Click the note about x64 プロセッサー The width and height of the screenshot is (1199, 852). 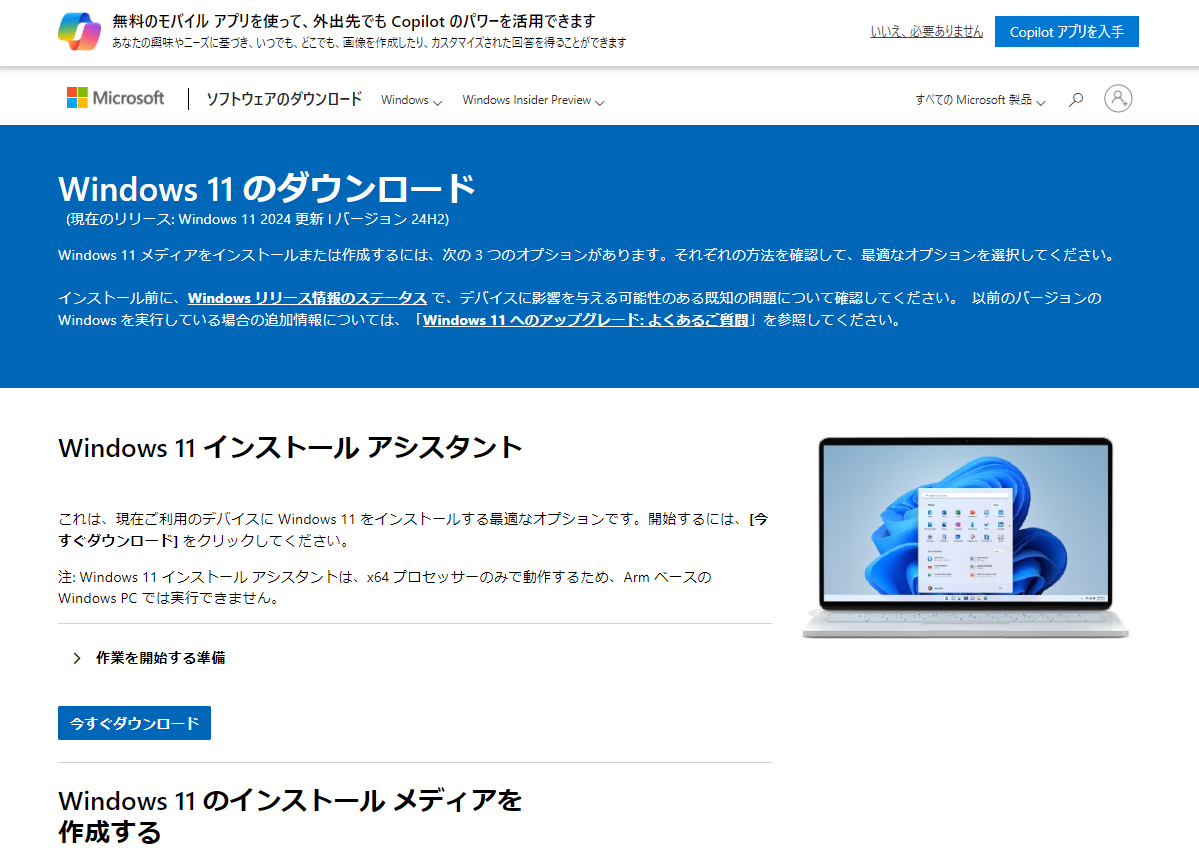click(x=385, y=587)
